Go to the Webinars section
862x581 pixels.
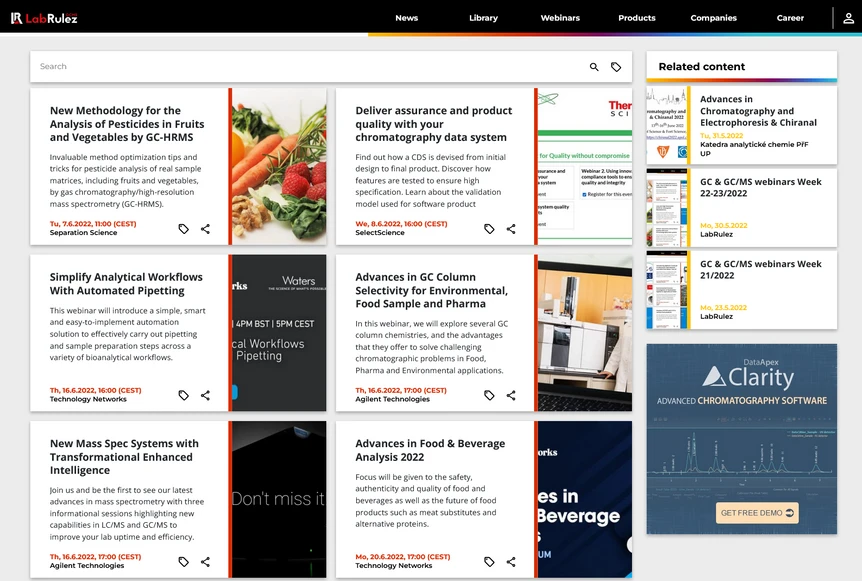point(560,18)
